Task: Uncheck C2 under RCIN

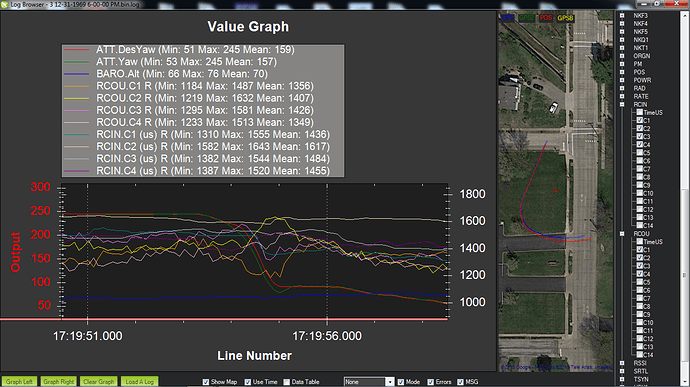Action: (640, 129)
